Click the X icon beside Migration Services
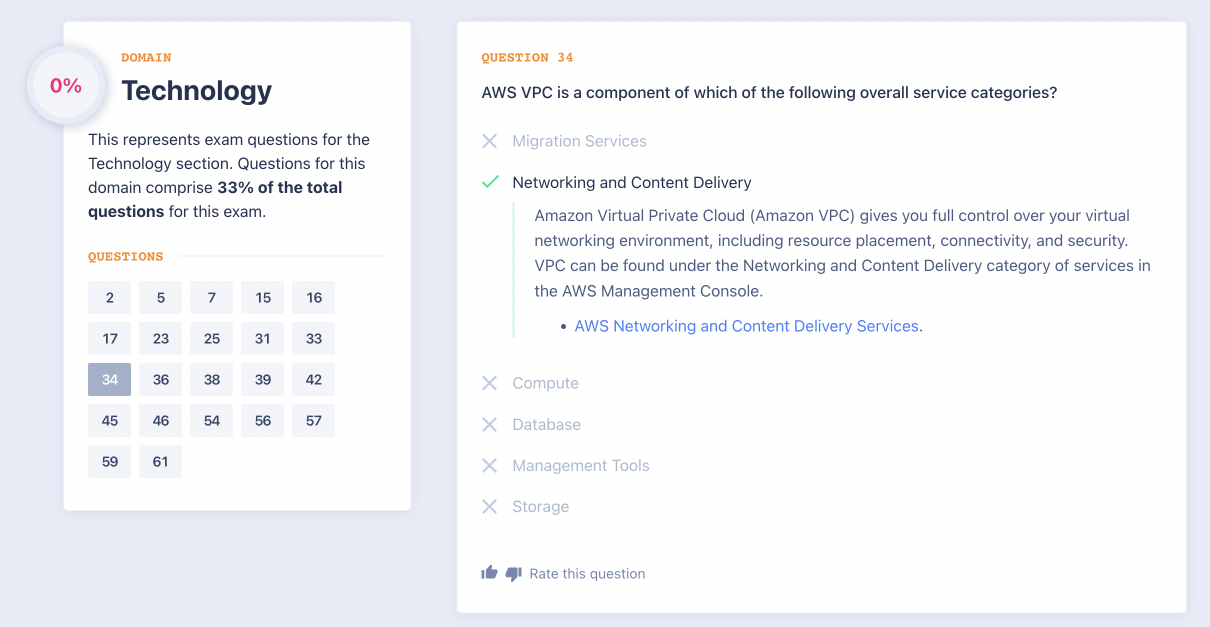 point(489,141)
